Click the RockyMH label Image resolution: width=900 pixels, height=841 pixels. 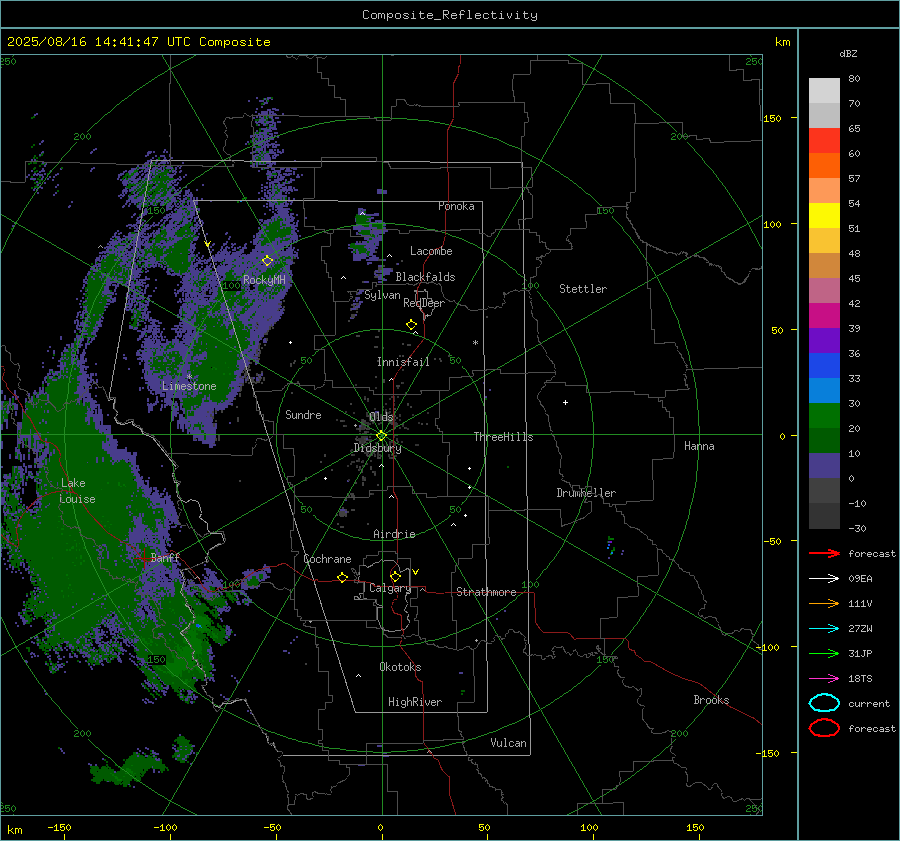pos(264,280)
